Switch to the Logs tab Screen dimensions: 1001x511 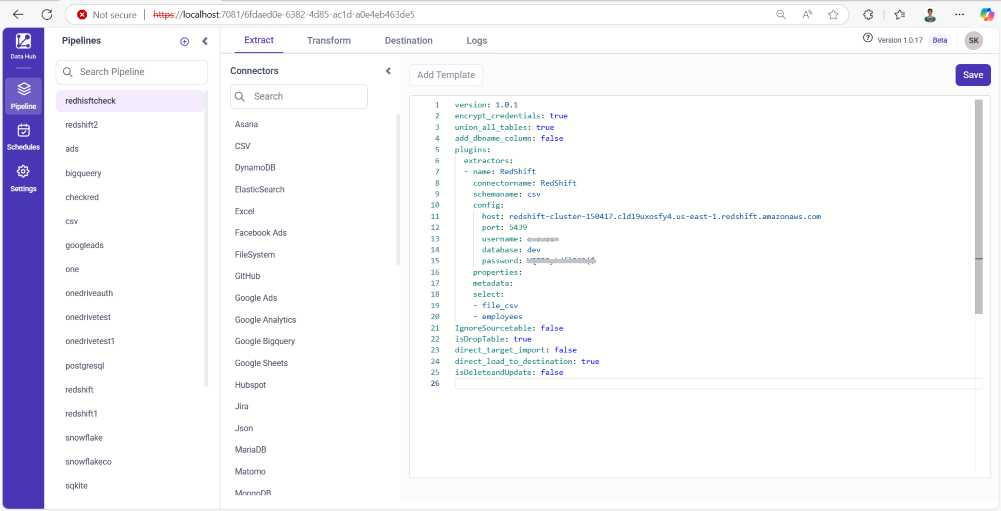coord(477,40)
